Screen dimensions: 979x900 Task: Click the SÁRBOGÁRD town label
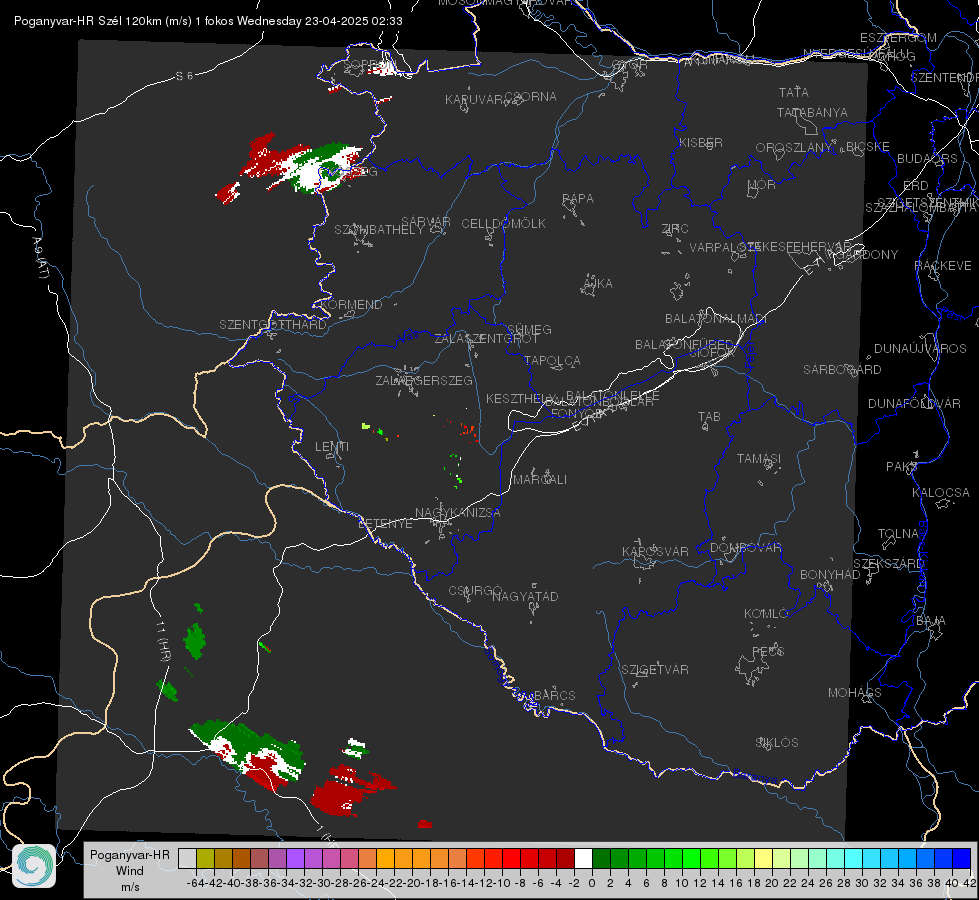(x=842, y=370)
